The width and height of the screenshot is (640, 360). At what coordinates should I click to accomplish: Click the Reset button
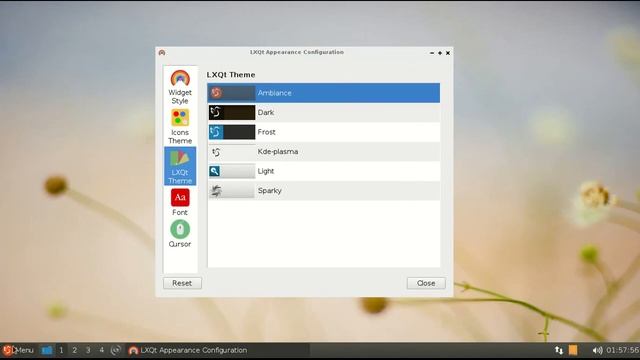coord(182,283)
